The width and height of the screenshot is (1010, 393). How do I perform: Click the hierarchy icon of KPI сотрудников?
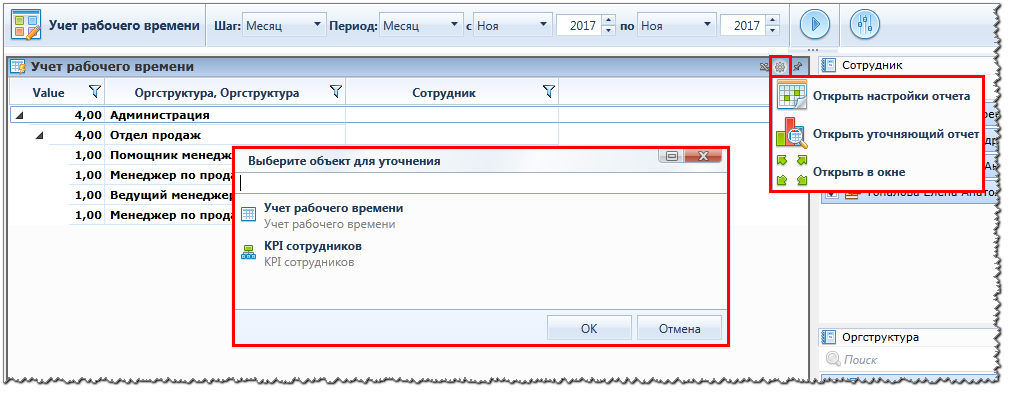[x=248, y=252]
